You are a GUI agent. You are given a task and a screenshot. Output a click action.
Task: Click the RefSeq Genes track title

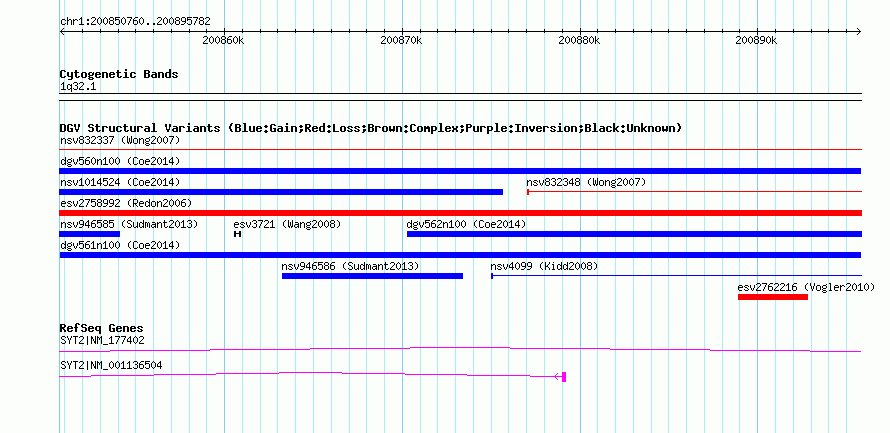click(x=102, y=328)
